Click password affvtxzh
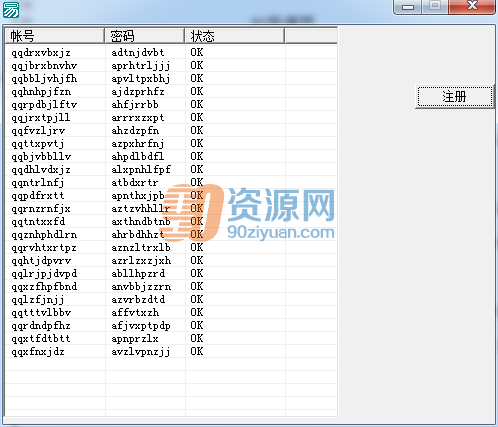This screenshot has height=427, width=498. (x=135, y=313)
